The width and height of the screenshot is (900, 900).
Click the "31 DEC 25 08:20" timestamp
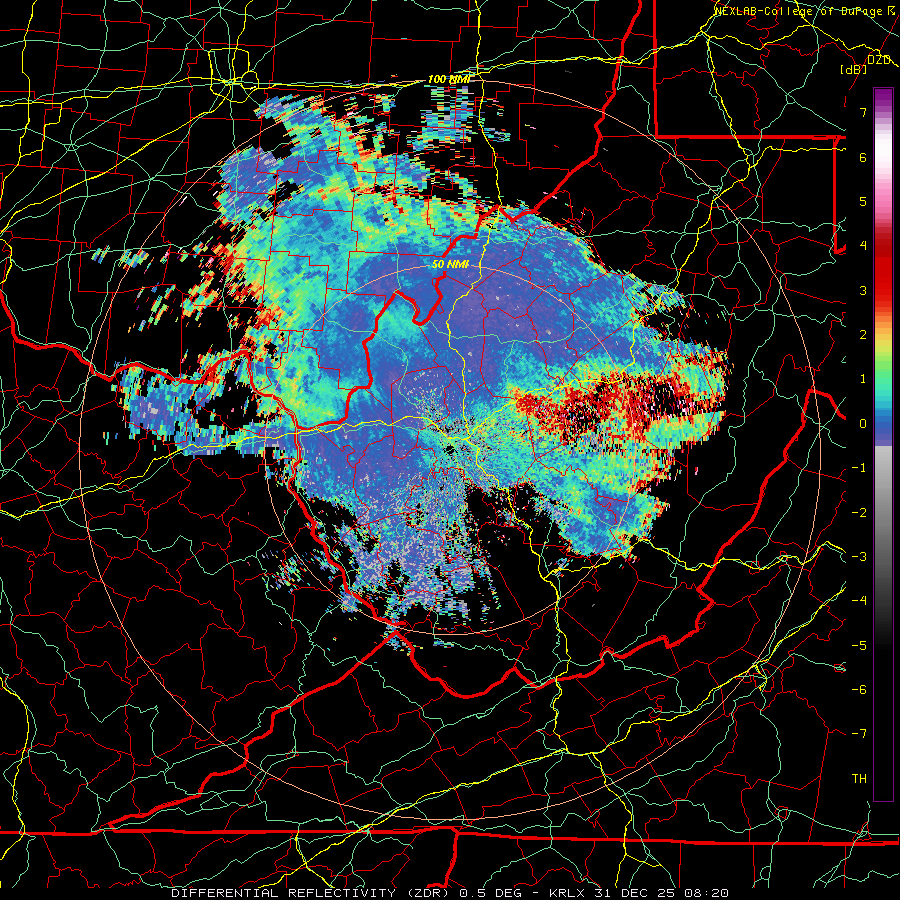click(660, 893)
